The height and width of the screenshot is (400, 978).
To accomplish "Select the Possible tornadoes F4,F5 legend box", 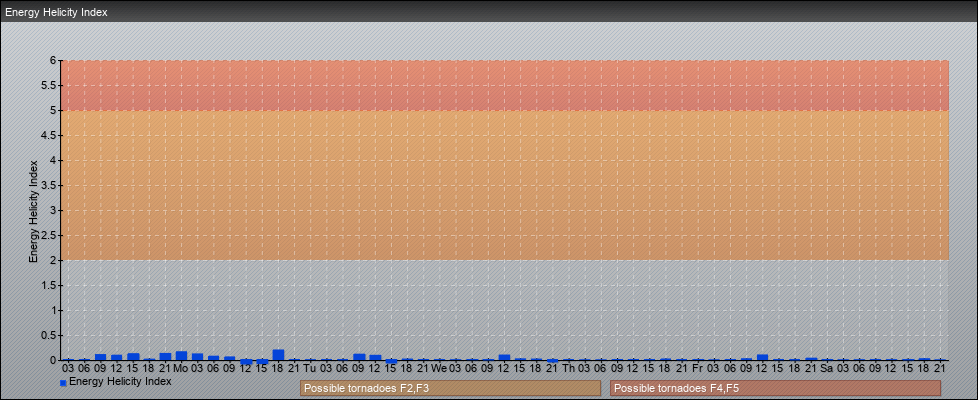I will point(775,388).
